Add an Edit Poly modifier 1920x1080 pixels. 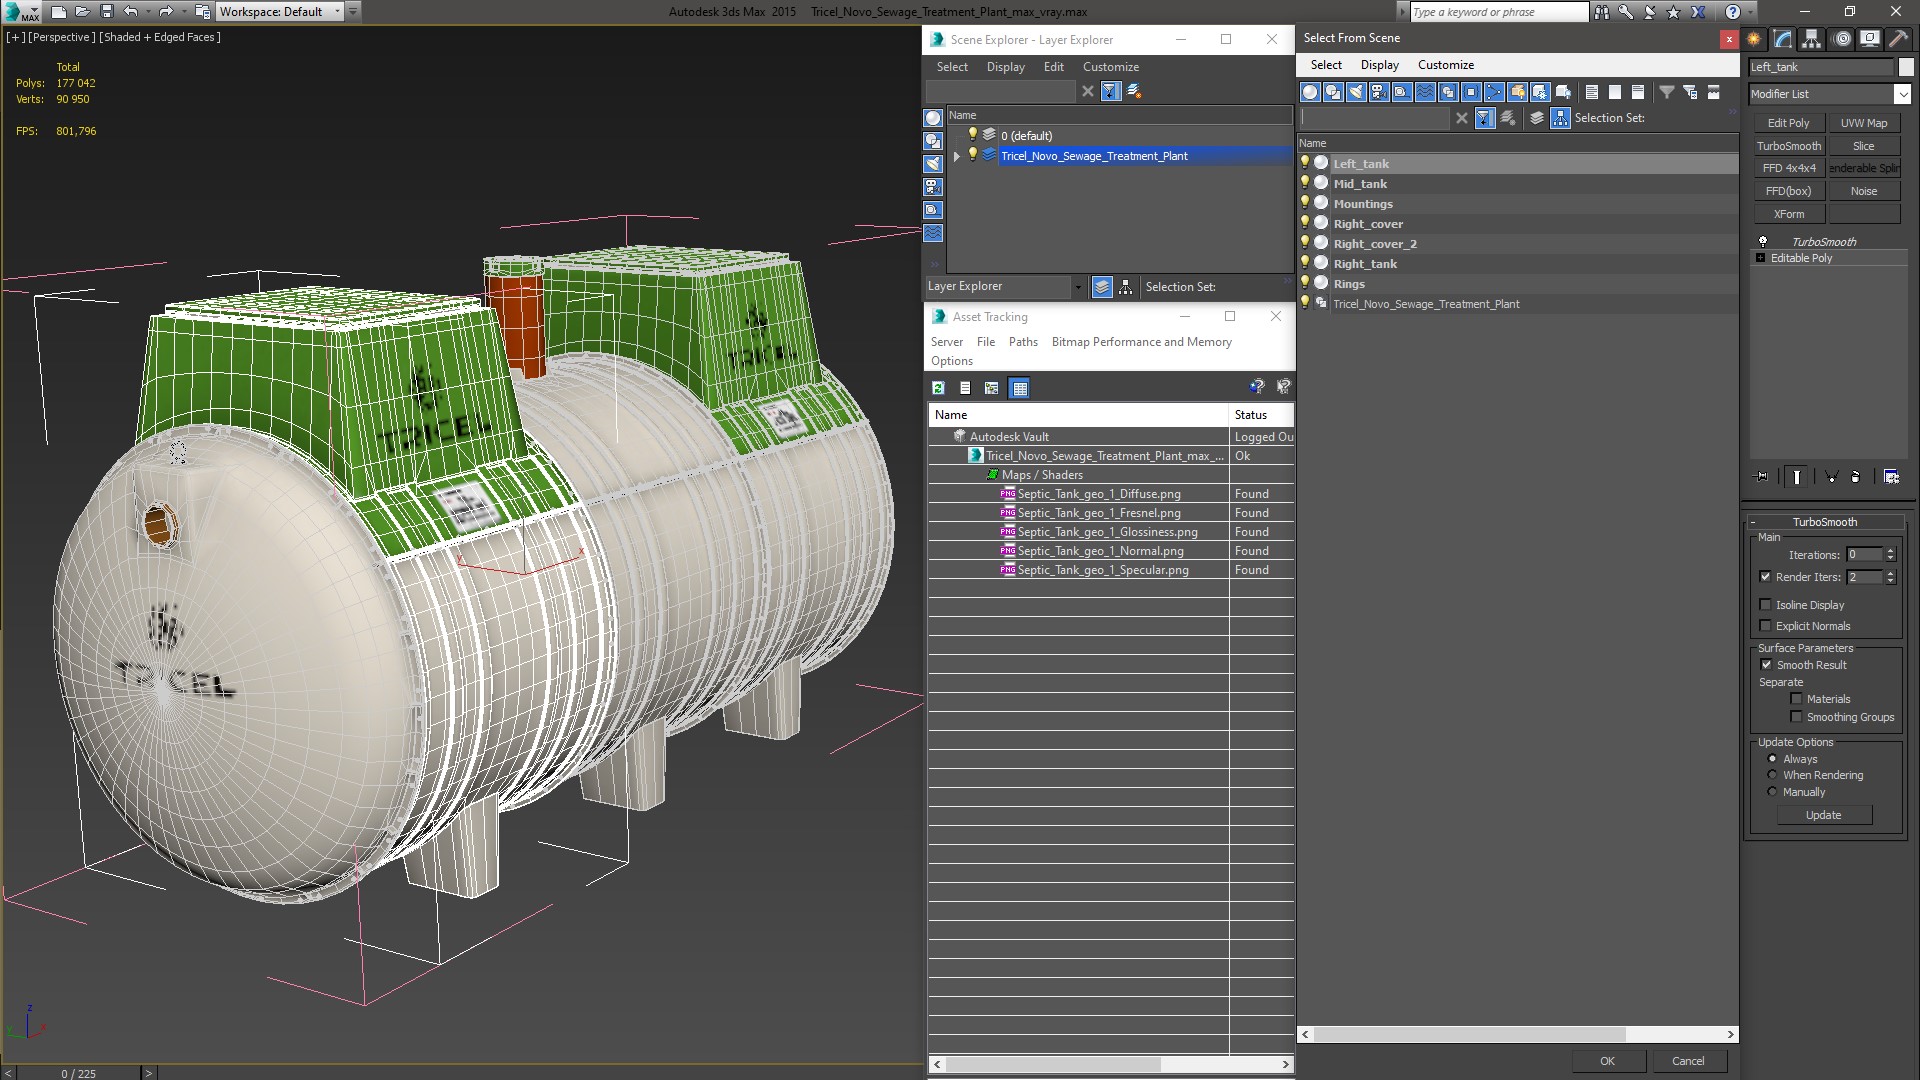coord(1788,123)
